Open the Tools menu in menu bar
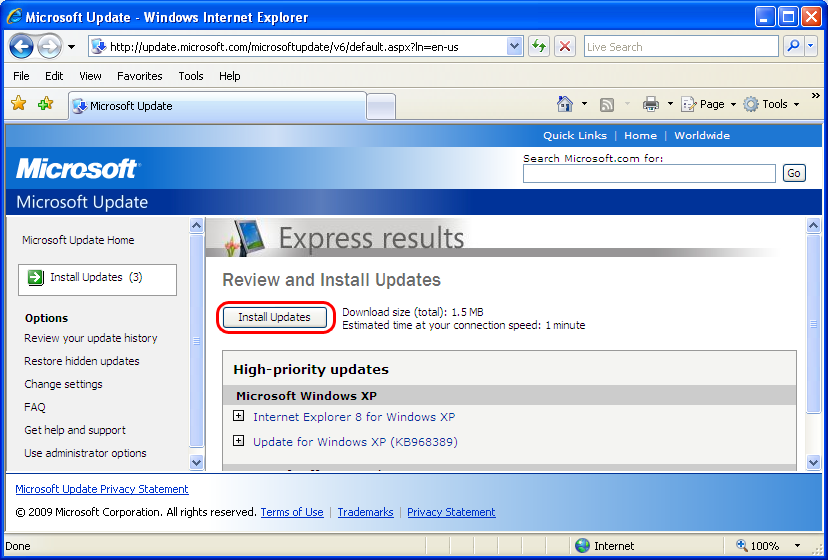Viewport: 828px width, 560px height. tap(191, 76)
